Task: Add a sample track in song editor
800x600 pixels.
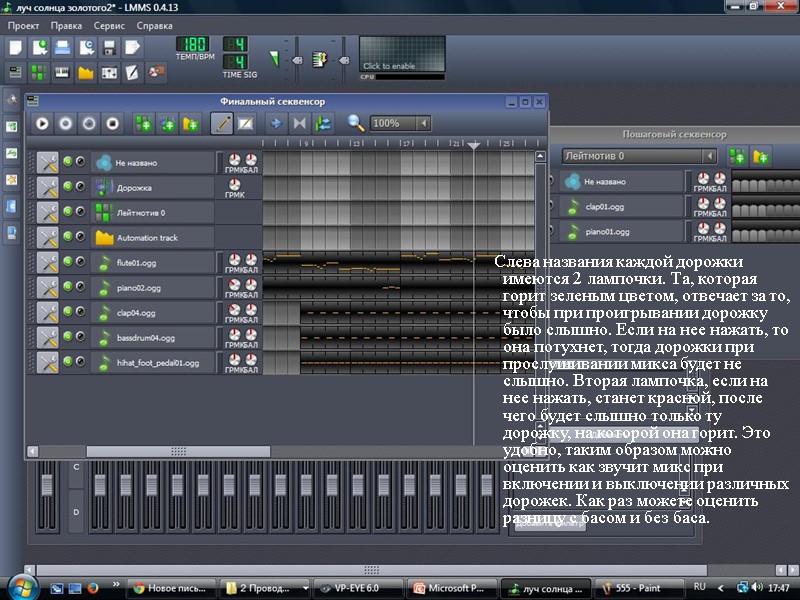Action: click(167, 123)
